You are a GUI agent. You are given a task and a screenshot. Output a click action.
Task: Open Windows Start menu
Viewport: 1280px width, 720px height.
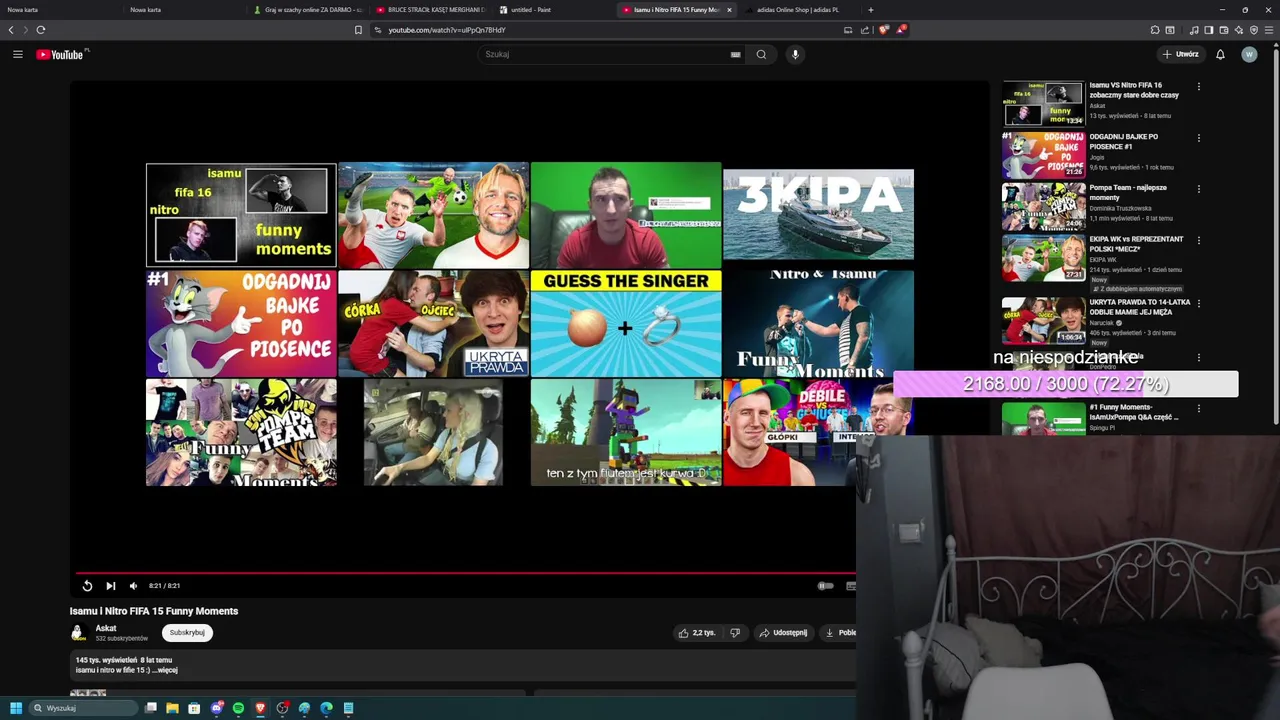15,708
